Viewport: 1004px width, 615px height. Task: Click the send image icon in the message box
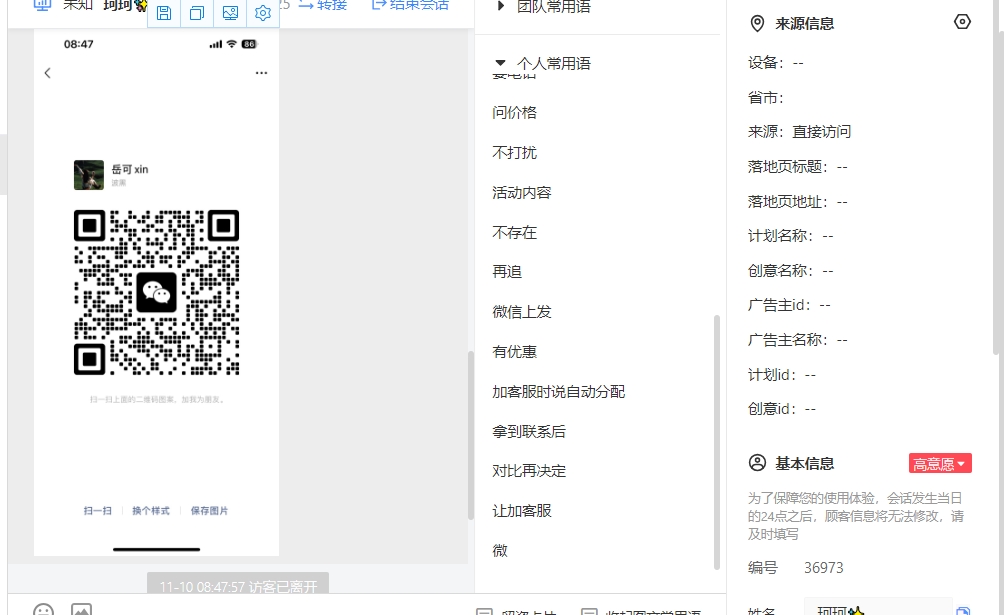(x=81, y=609)
